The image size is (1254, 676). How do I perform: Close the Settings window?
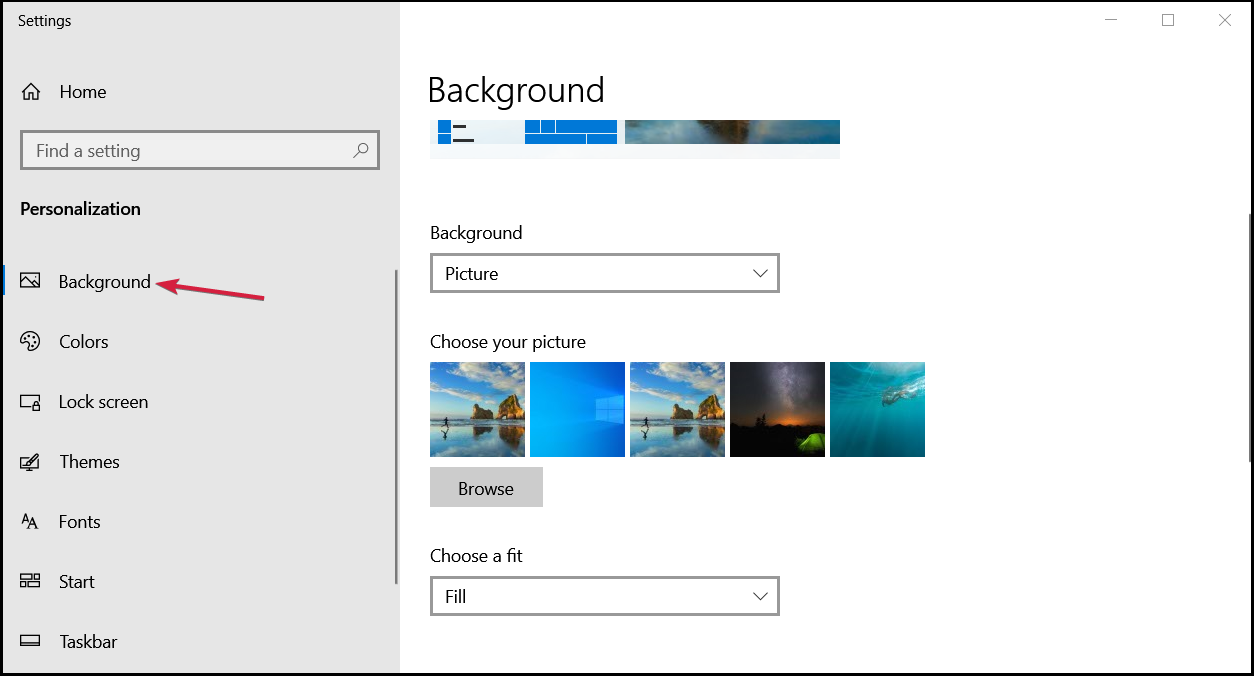1225,20
